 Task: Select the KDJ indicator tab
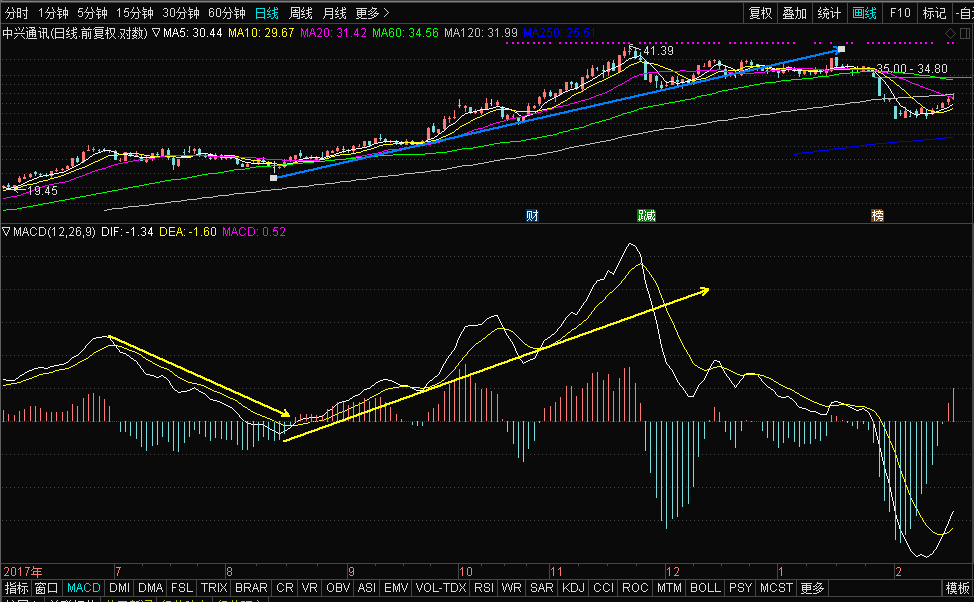coord(574,588)
